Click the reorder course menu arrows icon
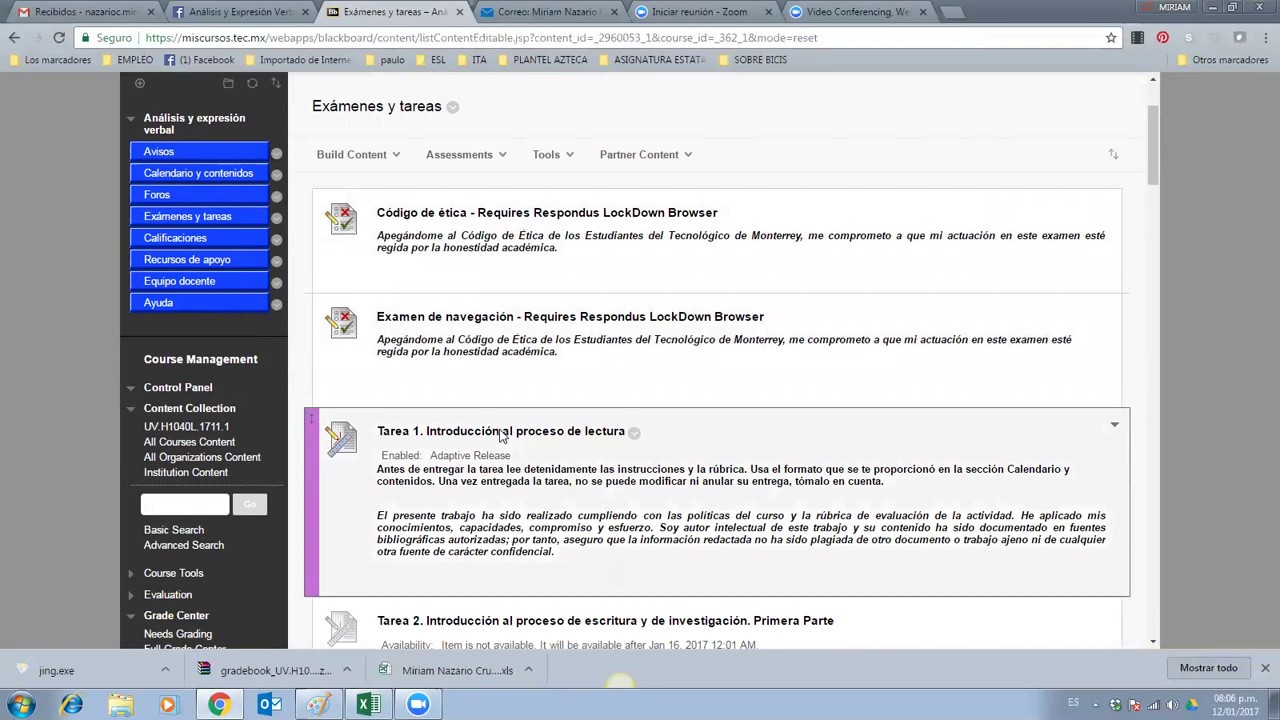 coord(275,84)
